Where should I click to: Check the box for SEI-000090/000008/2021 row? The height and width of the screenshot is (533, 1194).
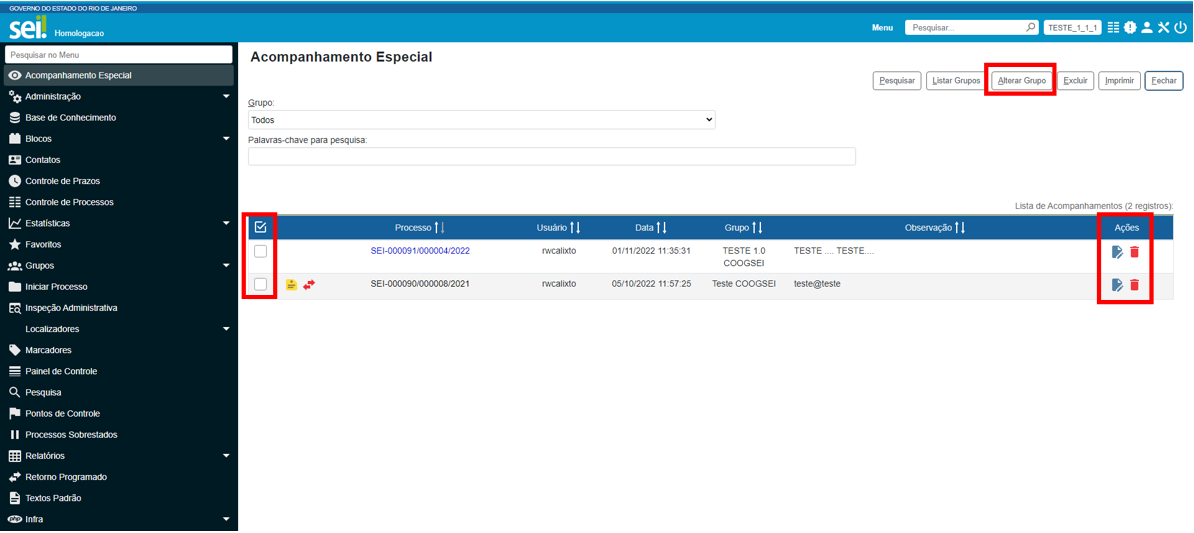coord(260,284)
